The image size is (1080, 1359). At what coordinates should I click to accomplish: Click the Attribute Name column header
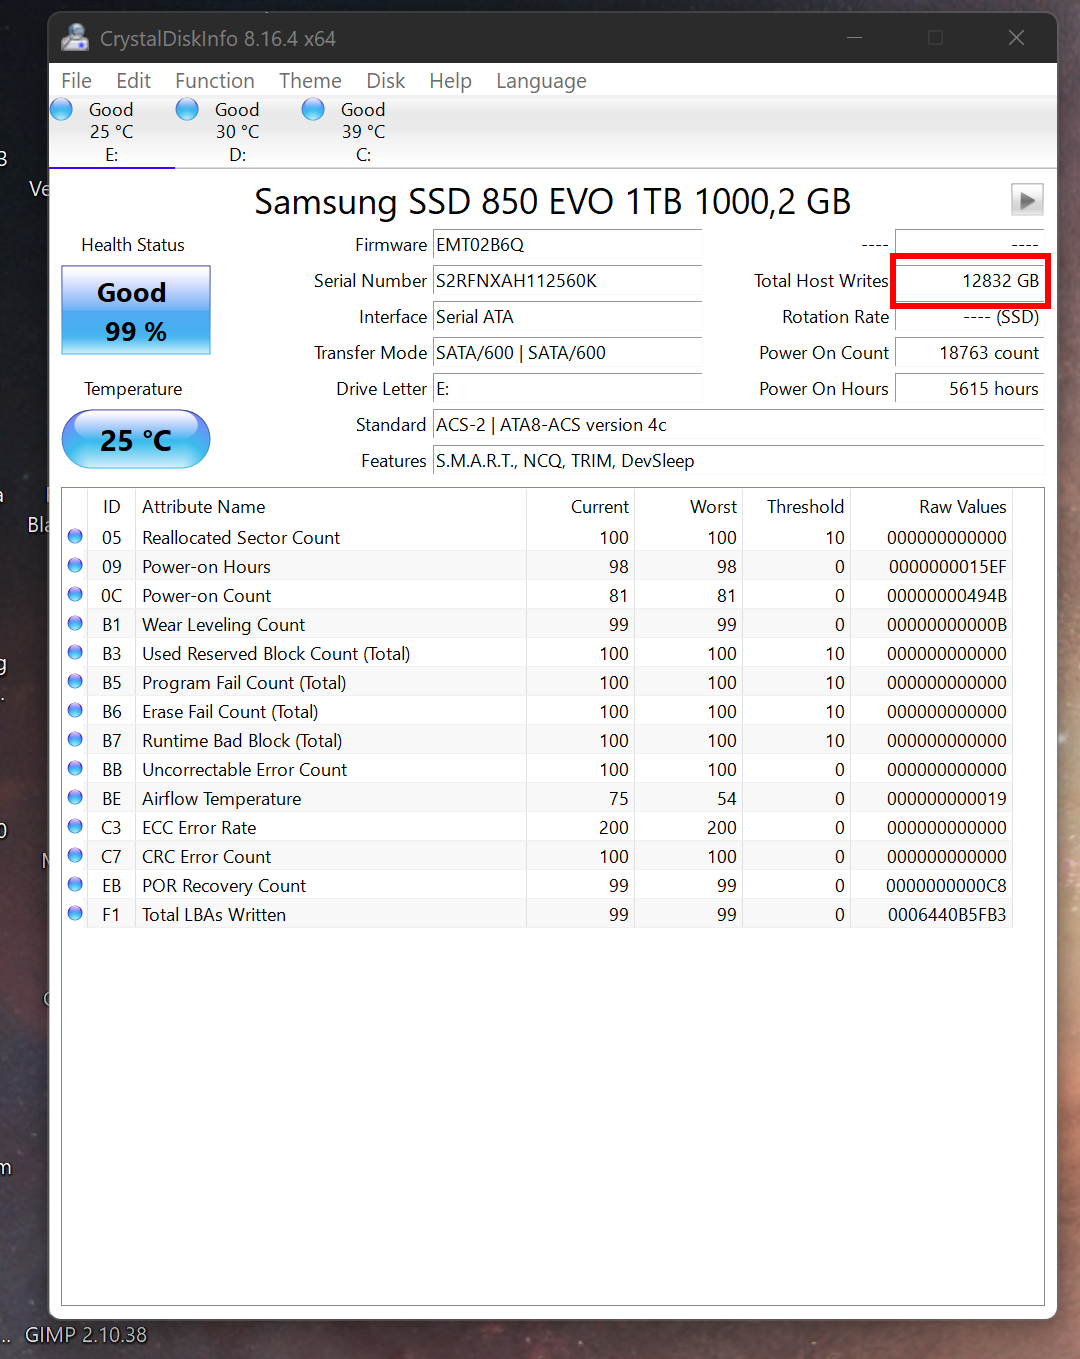tap(330, 507)
